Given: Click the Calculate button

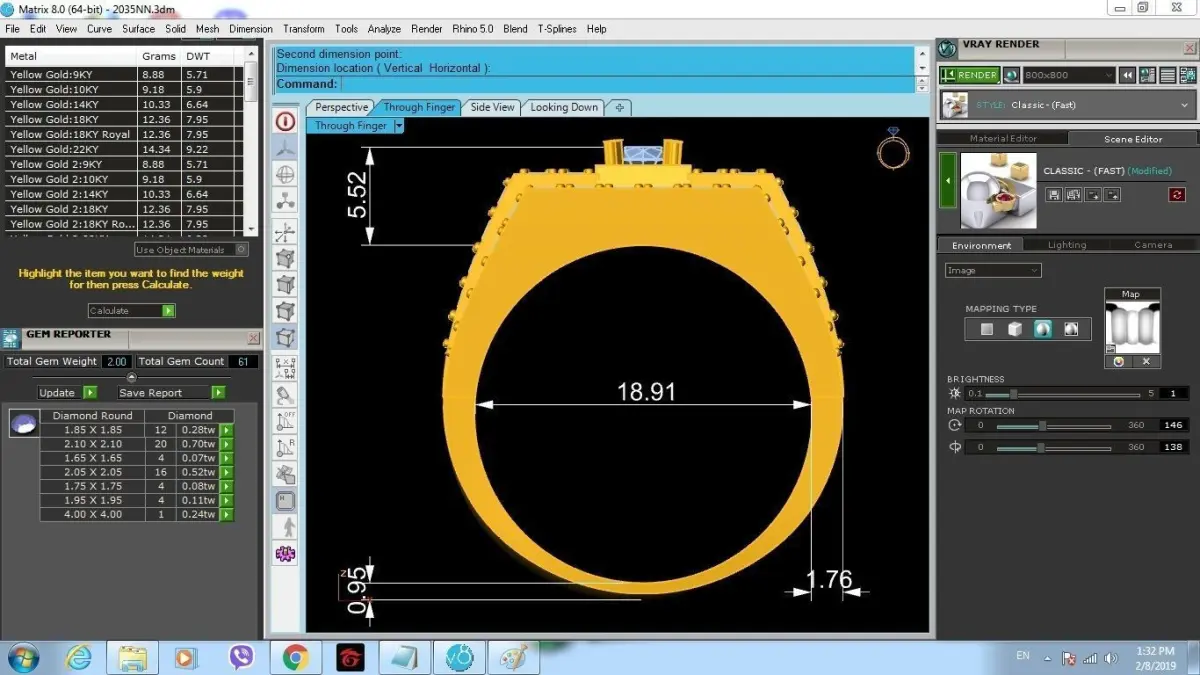Looking at the screenshot, I should pos(131,311).
